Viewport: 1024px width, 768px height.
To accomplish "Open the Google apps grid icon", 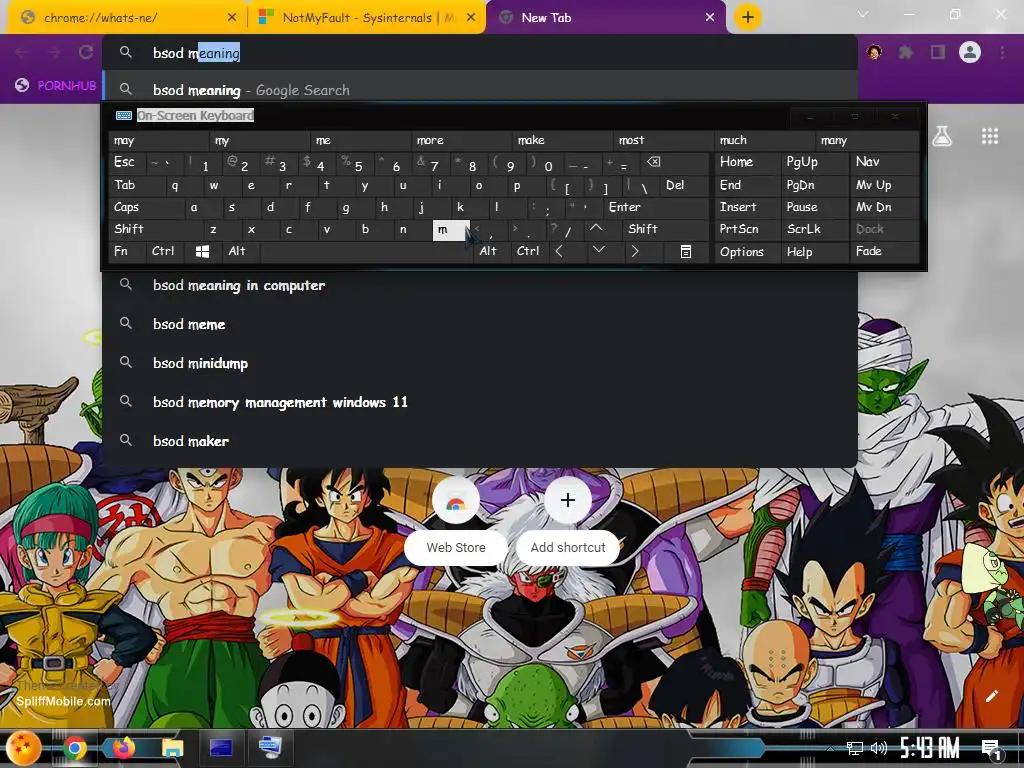I will (990, 136).
